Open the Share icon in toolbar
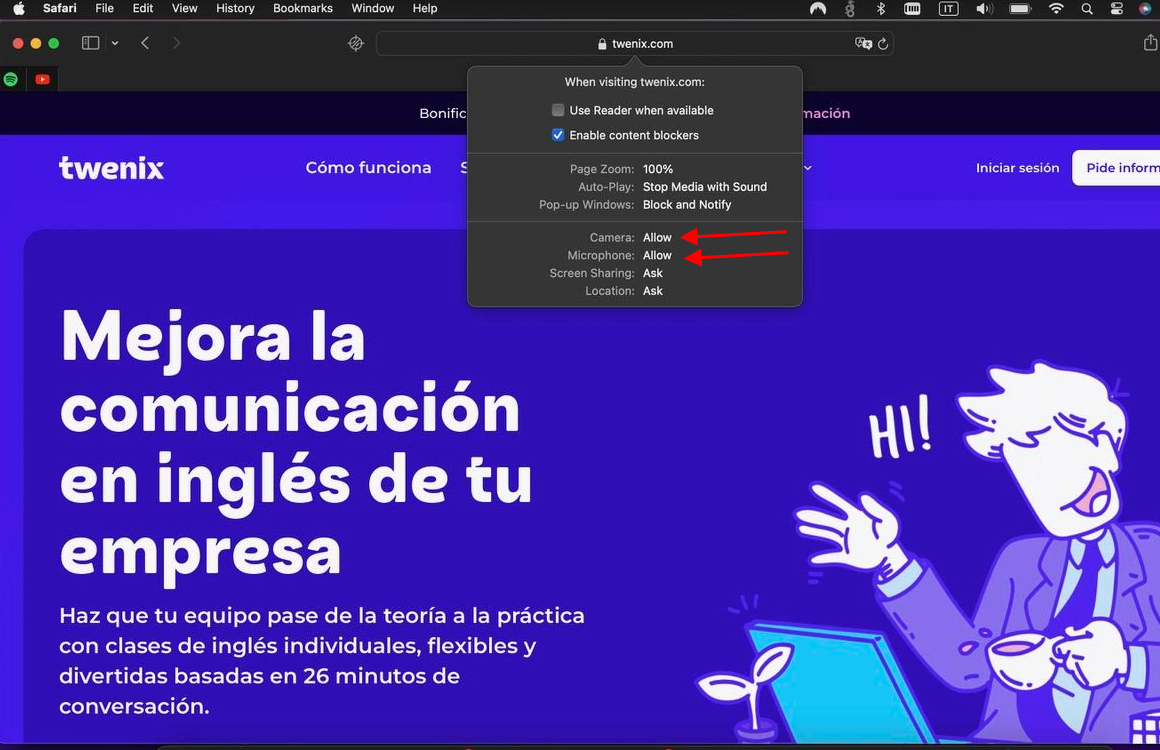Screen dimensions: 1160x750 click(1150, 43)
